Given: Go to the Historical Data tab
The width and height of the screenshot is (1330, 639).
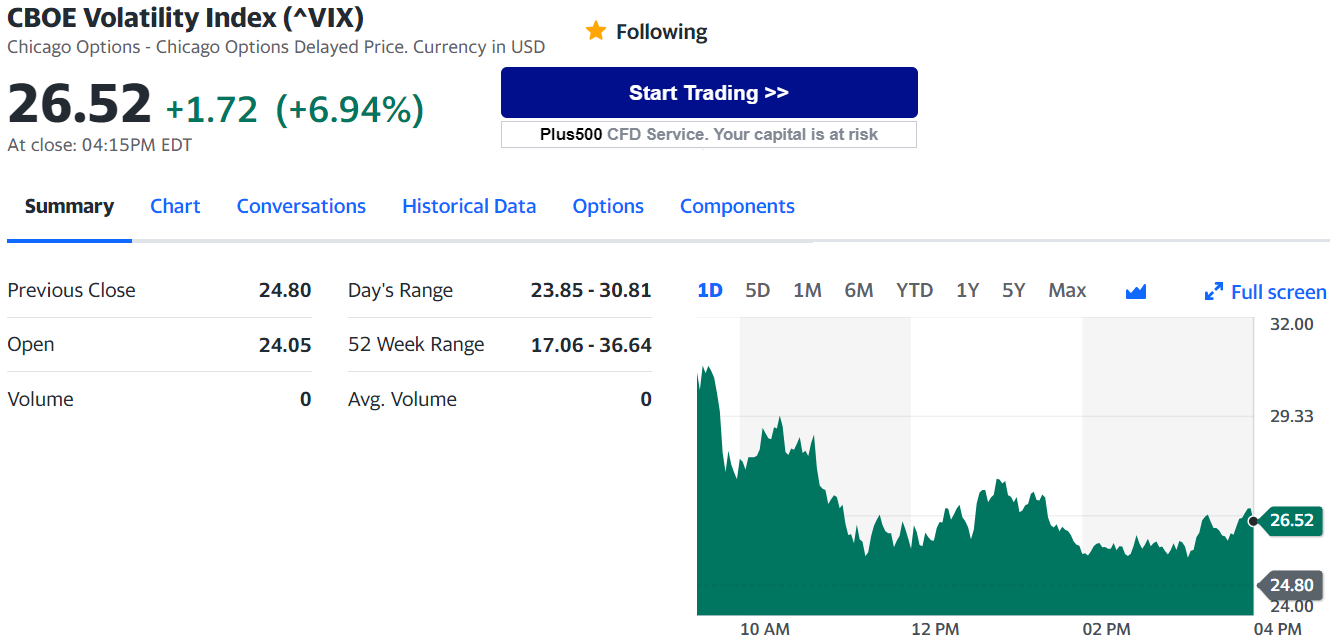Looking at the screenshot, I should (469, 206).
